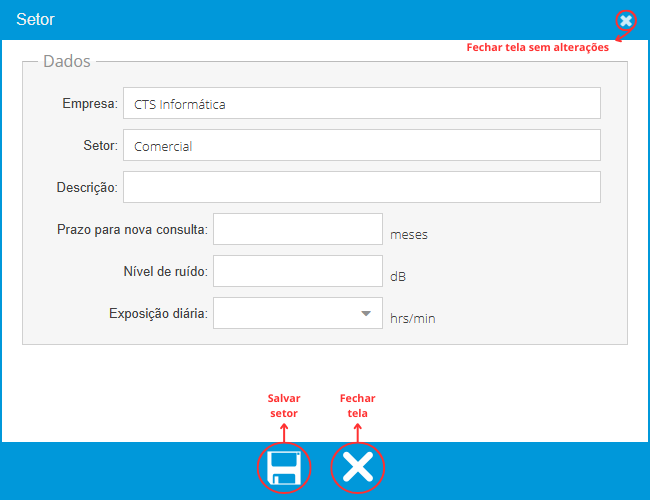Select the empty Descrição text field
The width and height of the screenshot is (650, 500).
tap(361, 187)
